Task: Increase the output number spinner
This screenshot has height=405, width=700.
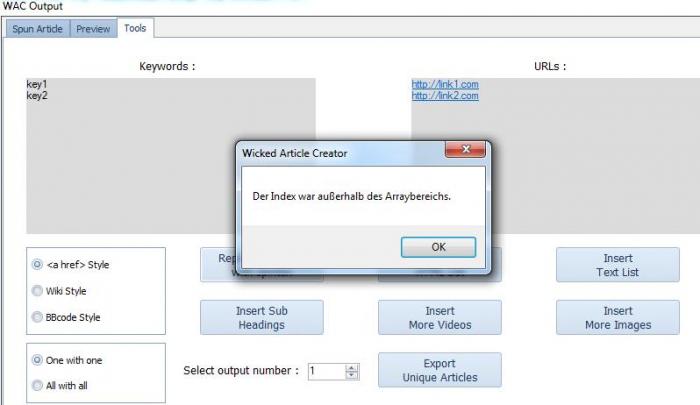Action: click(x=352, y=368)
